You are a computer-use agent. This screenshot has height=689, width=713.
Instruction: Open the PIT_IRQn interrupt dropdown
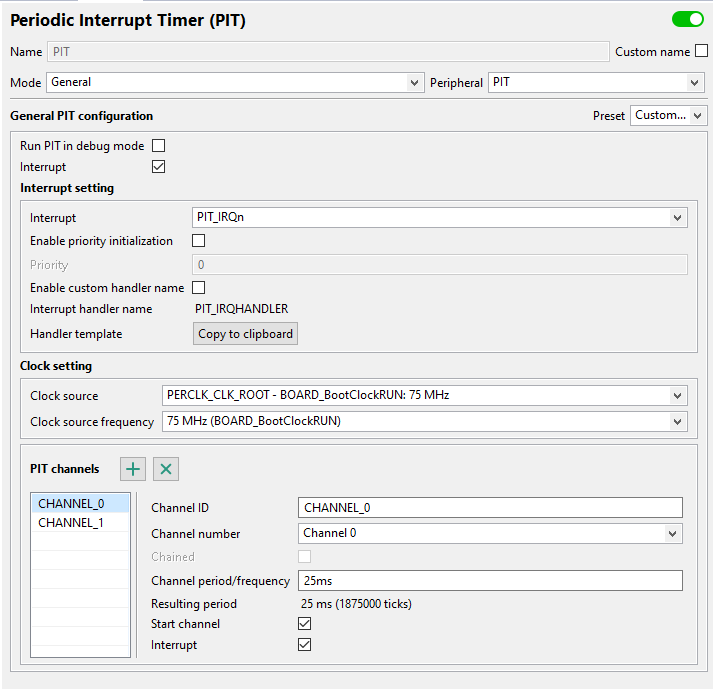coord(439,217)
